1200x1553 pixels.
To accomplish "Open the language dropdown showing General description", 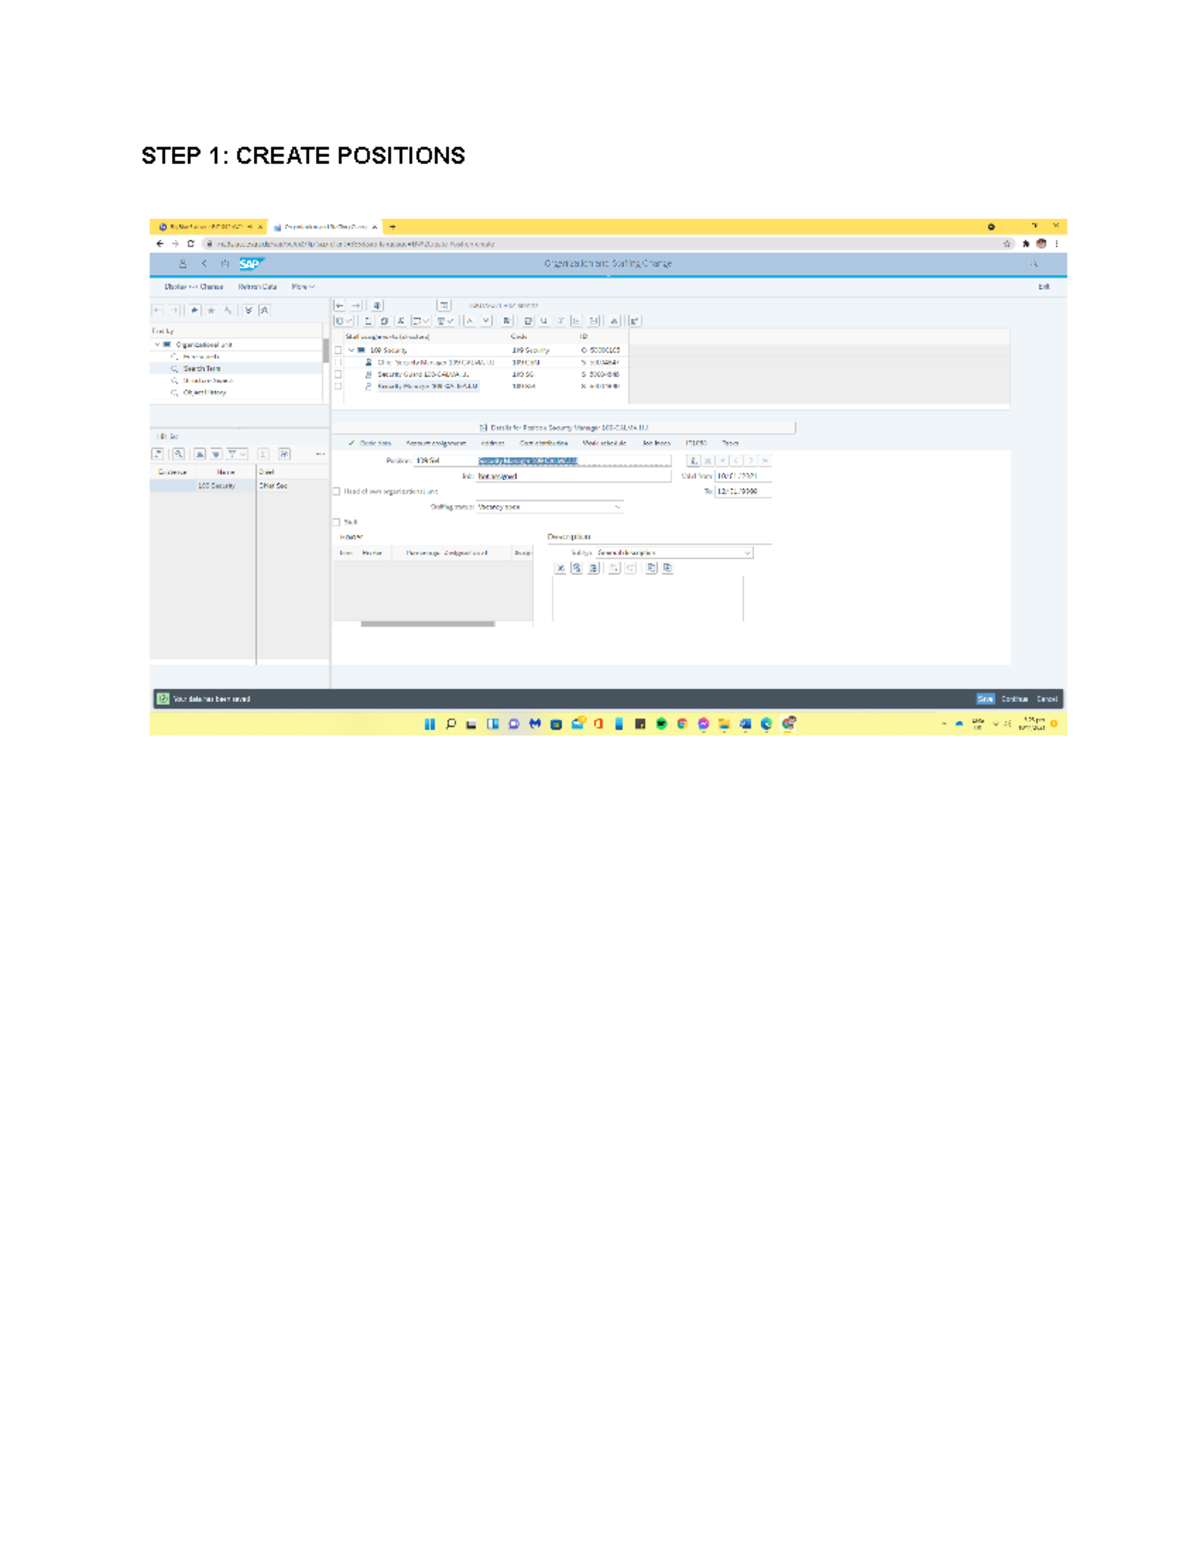I will [x=747, y=553].
